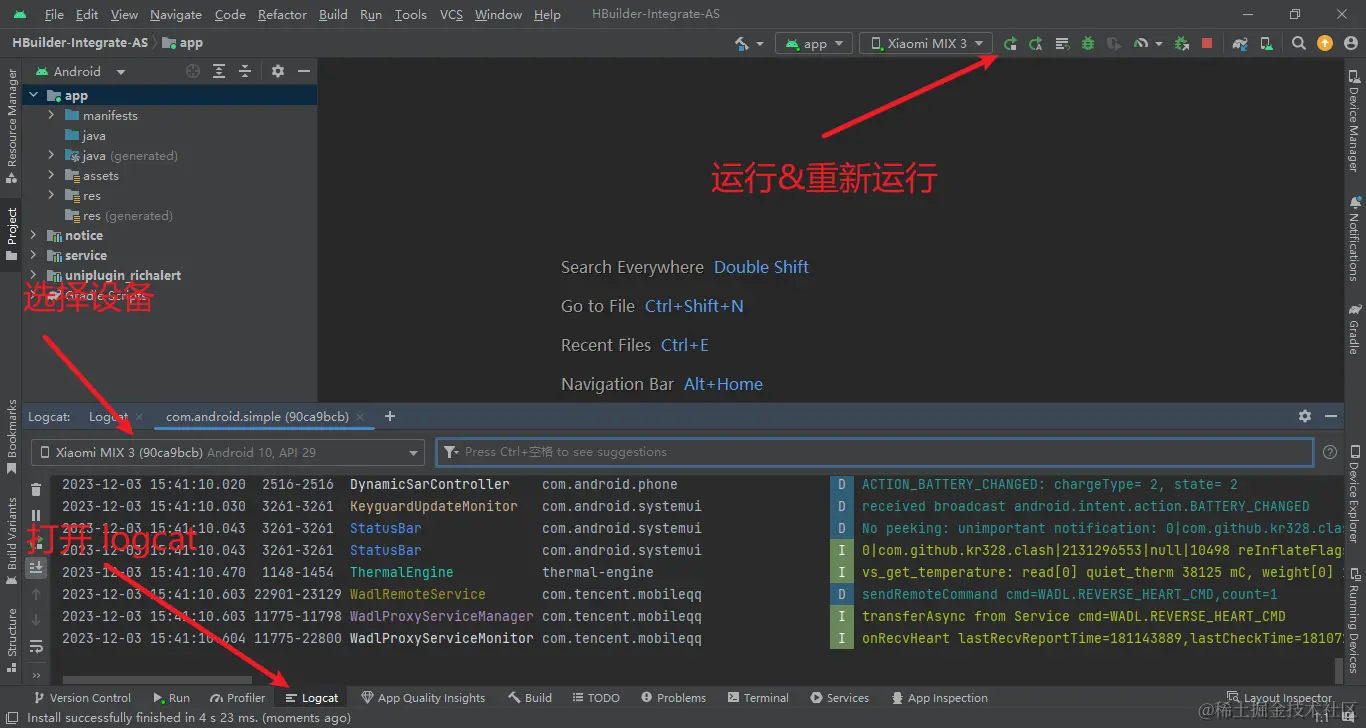Open App Quality Insights tool window
1366x728 pixels.
pyautogui.click(x=423, y=698)
